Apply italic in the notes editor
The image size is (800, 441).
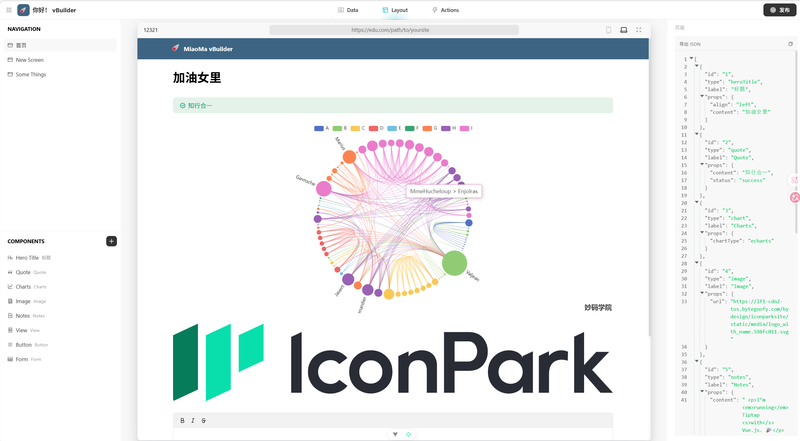click(x=193, y=421)
